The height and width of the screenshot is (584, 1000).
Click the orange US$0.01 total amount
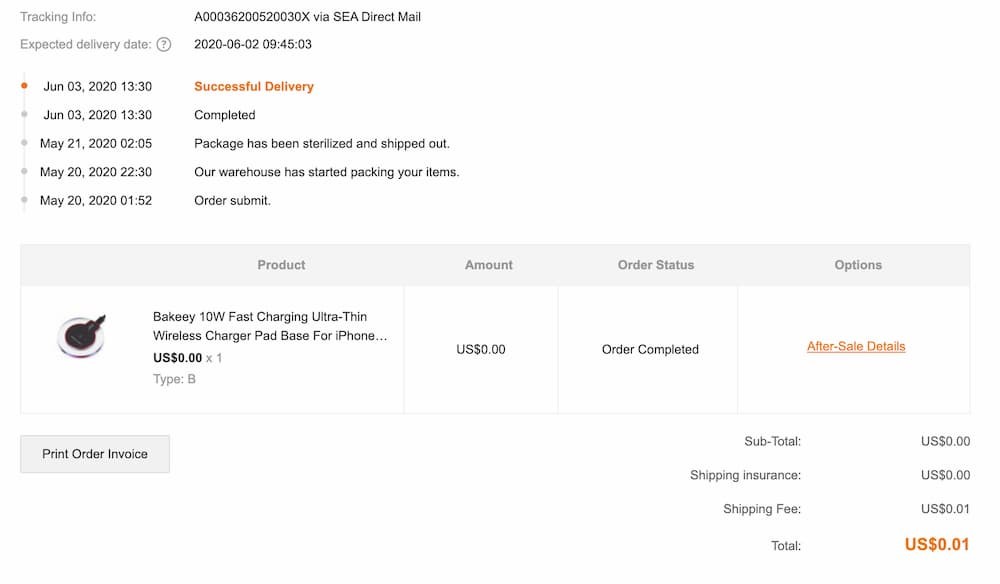tap(937, 544)
